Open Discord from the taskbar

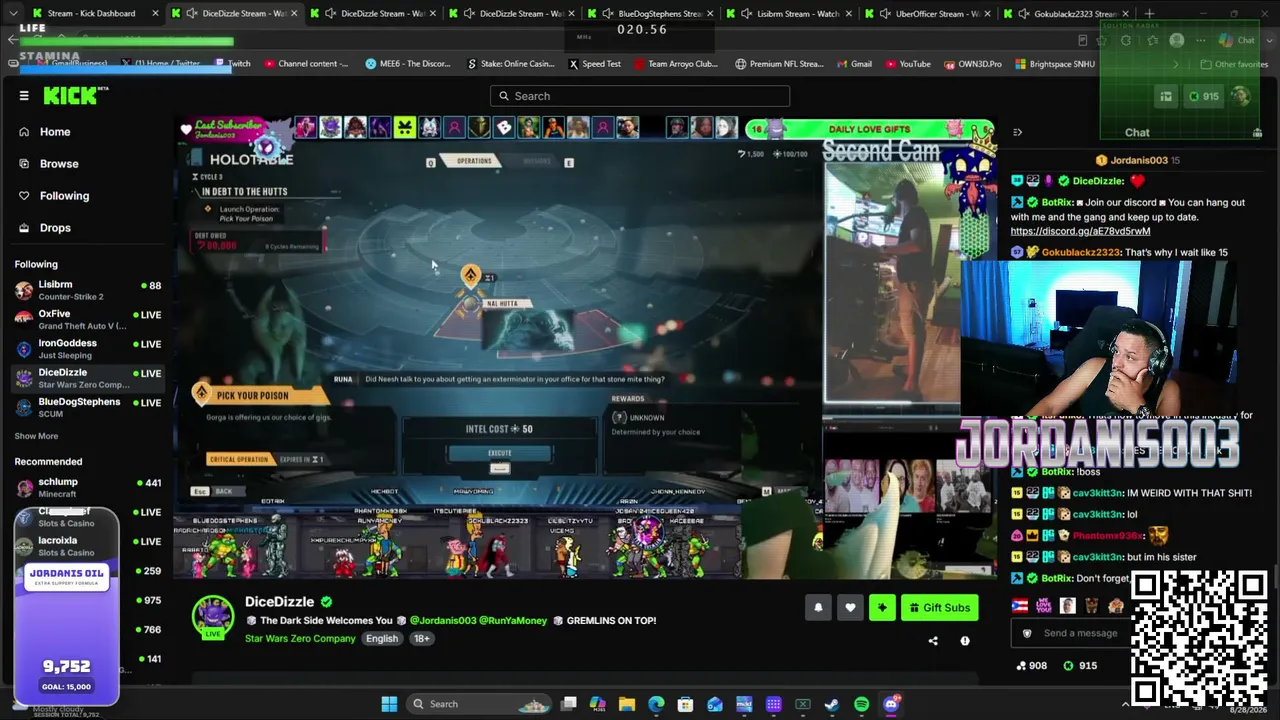pyautogui.click(x=891, y=704)
